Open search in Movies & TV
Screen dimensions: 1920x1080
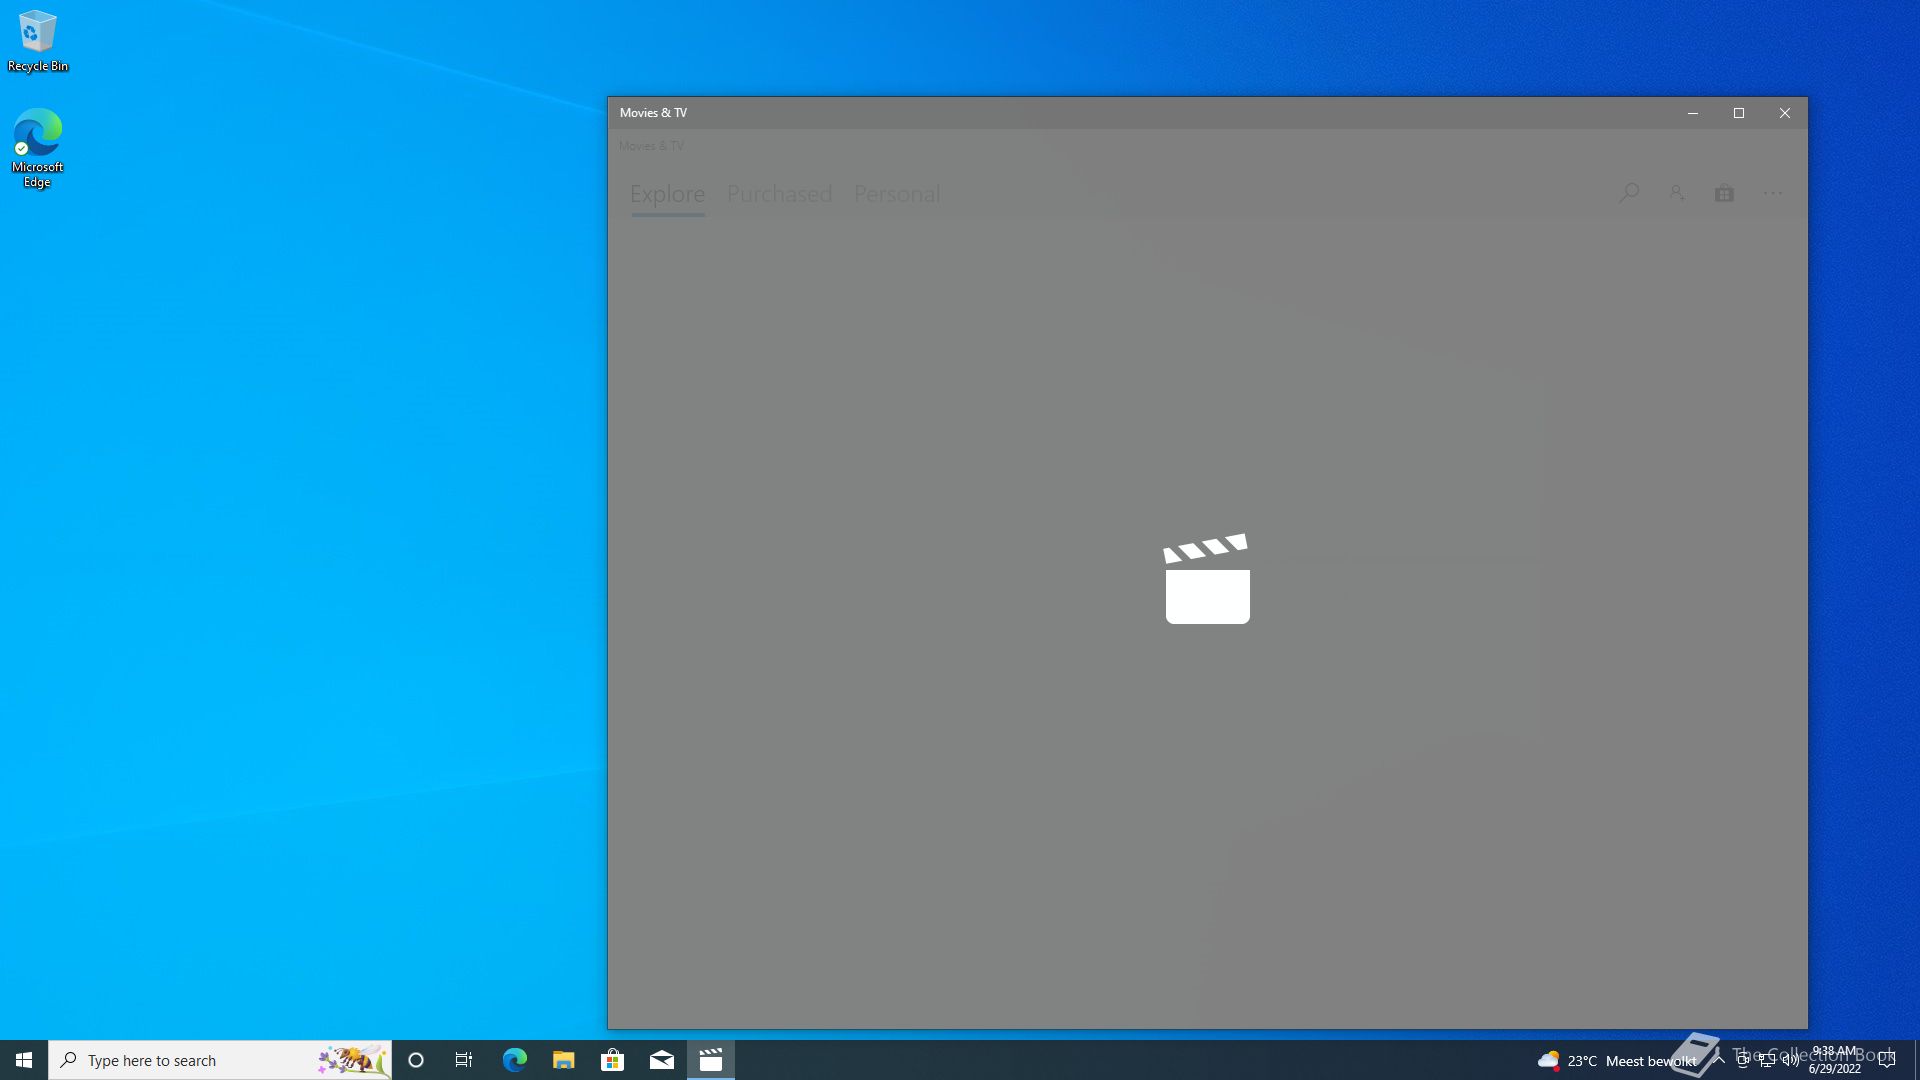click(x=1629, y=192)
